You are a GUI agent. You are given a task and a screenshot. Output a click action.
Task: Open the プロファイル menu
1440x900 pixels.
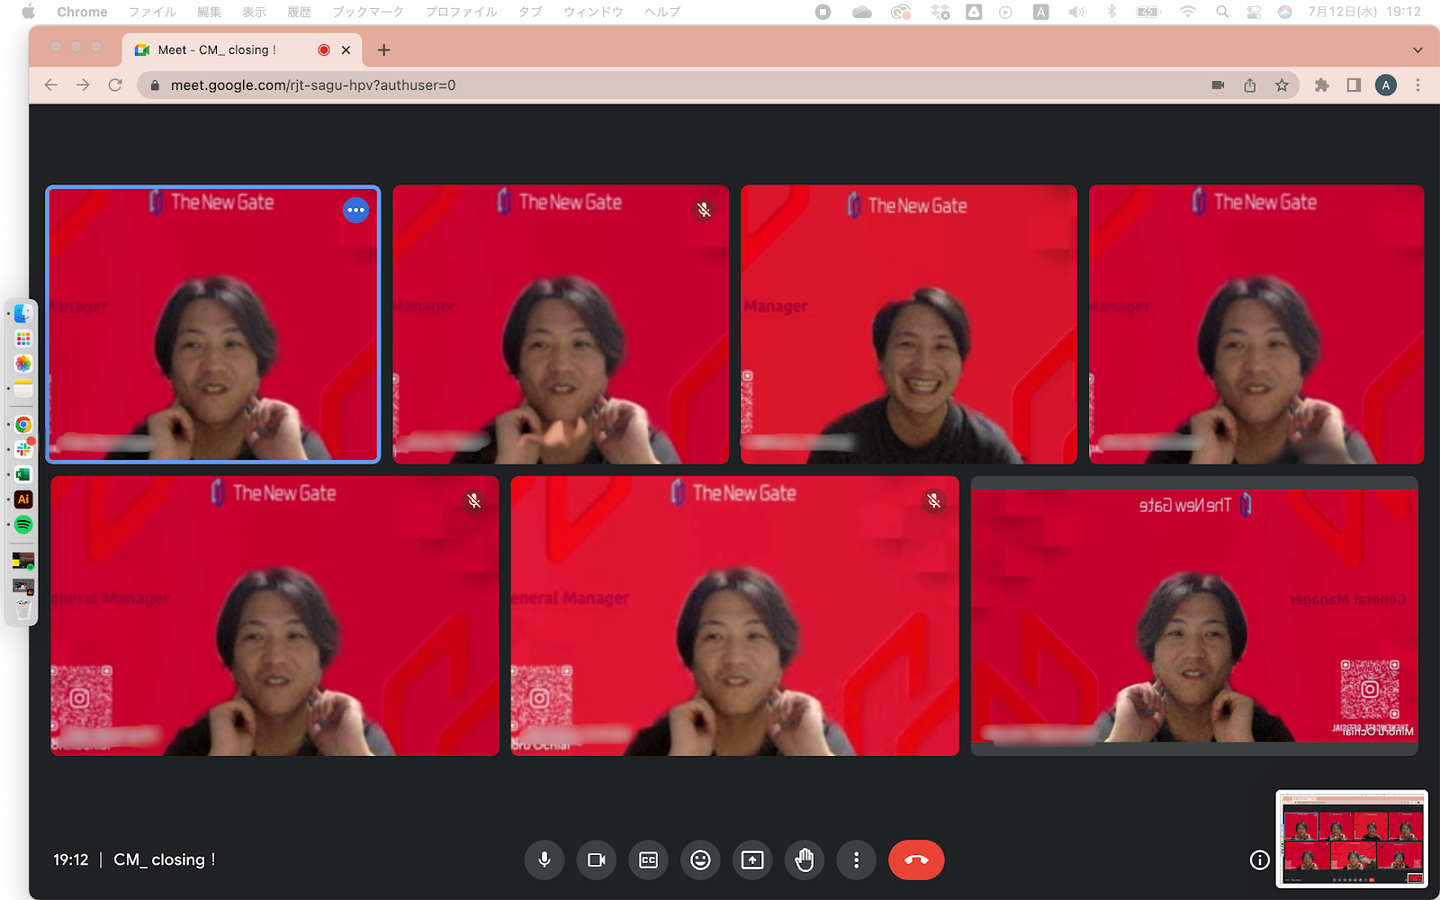pos(461,12)
